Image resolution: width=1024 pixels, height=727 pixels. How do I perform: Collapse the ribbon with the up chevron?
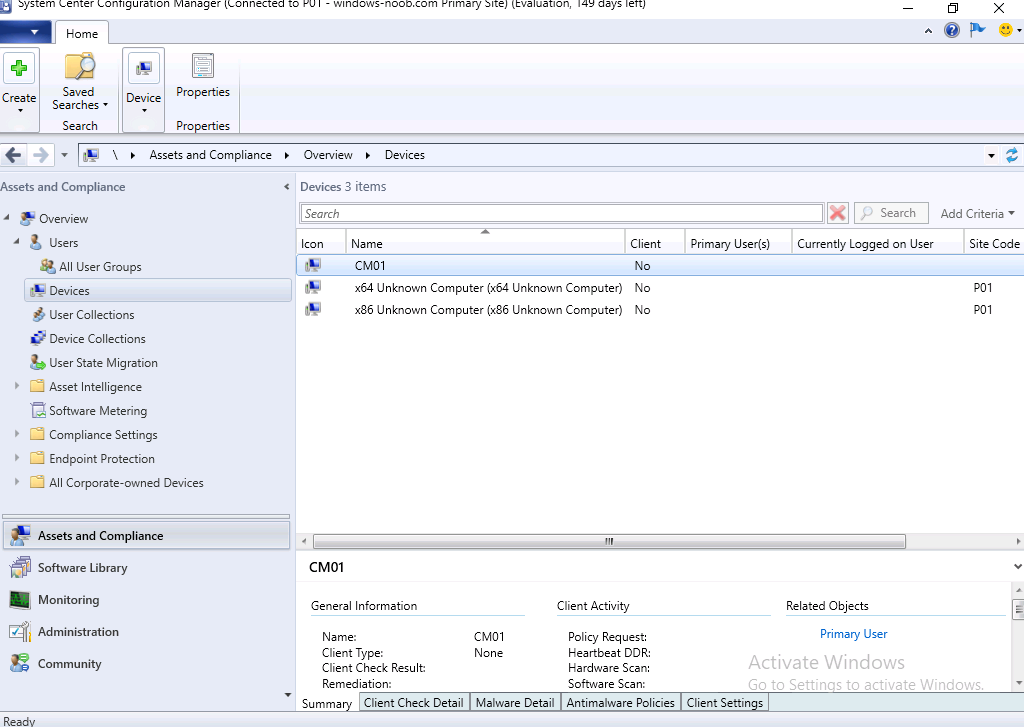pos(928,31)
